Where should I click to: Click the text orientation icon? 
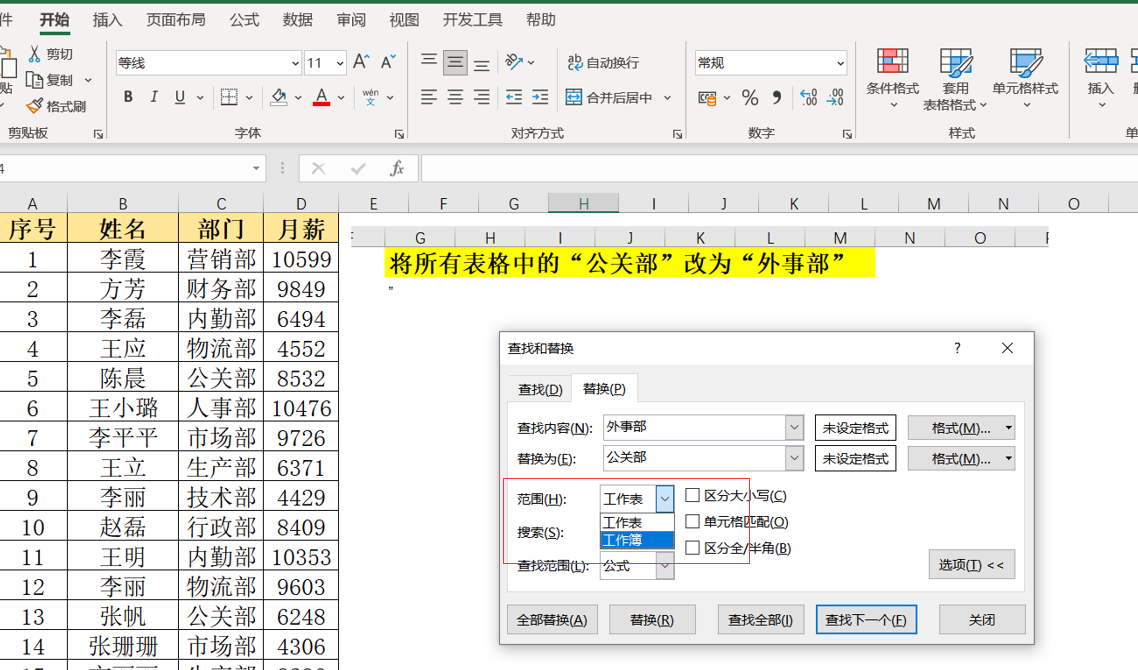point(514,62)
